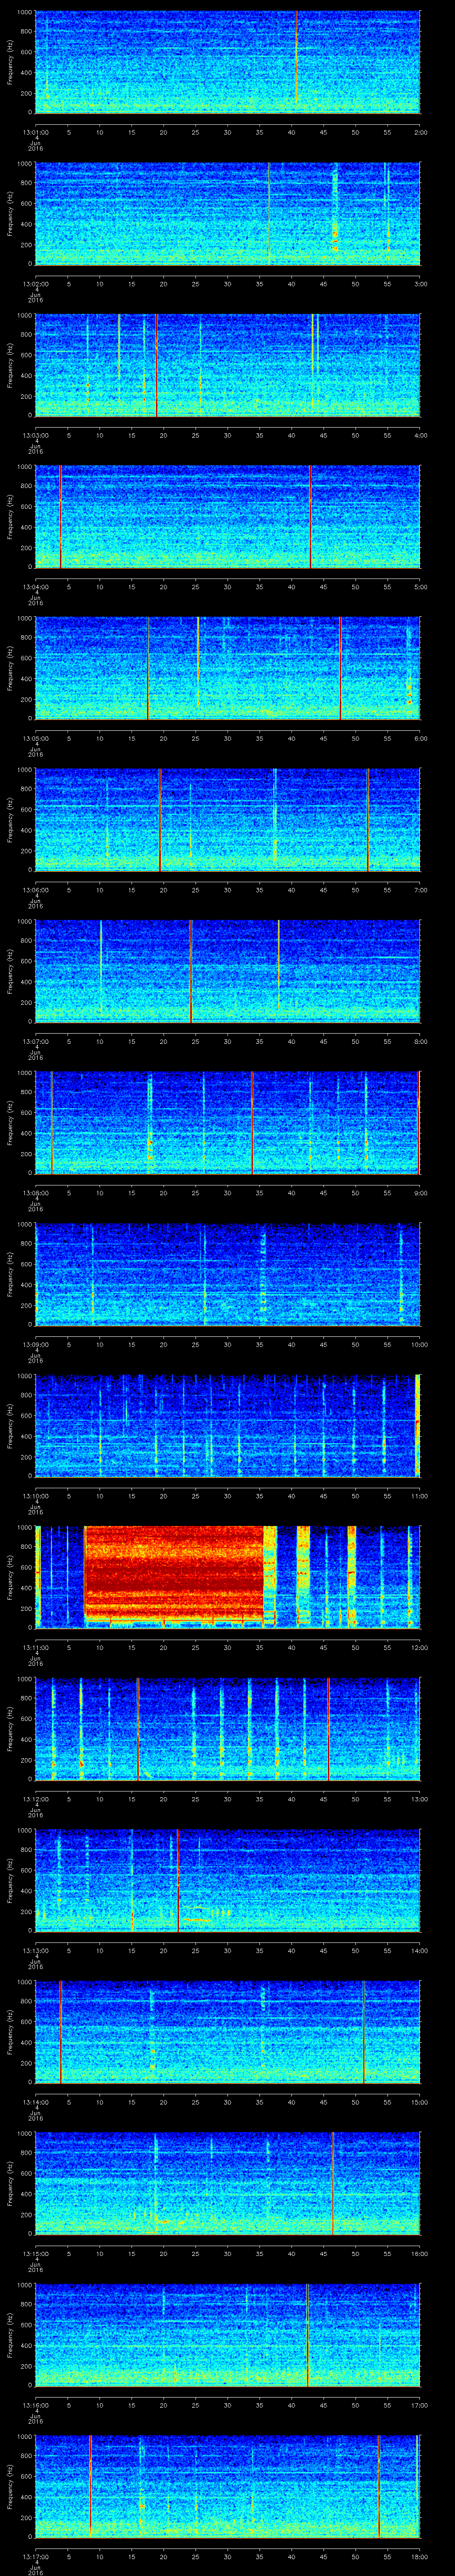Image resolution: width=455 pixels, height=2576 pixels.
Task: Select the '12:00' end time label
Action: point(419,1647)
